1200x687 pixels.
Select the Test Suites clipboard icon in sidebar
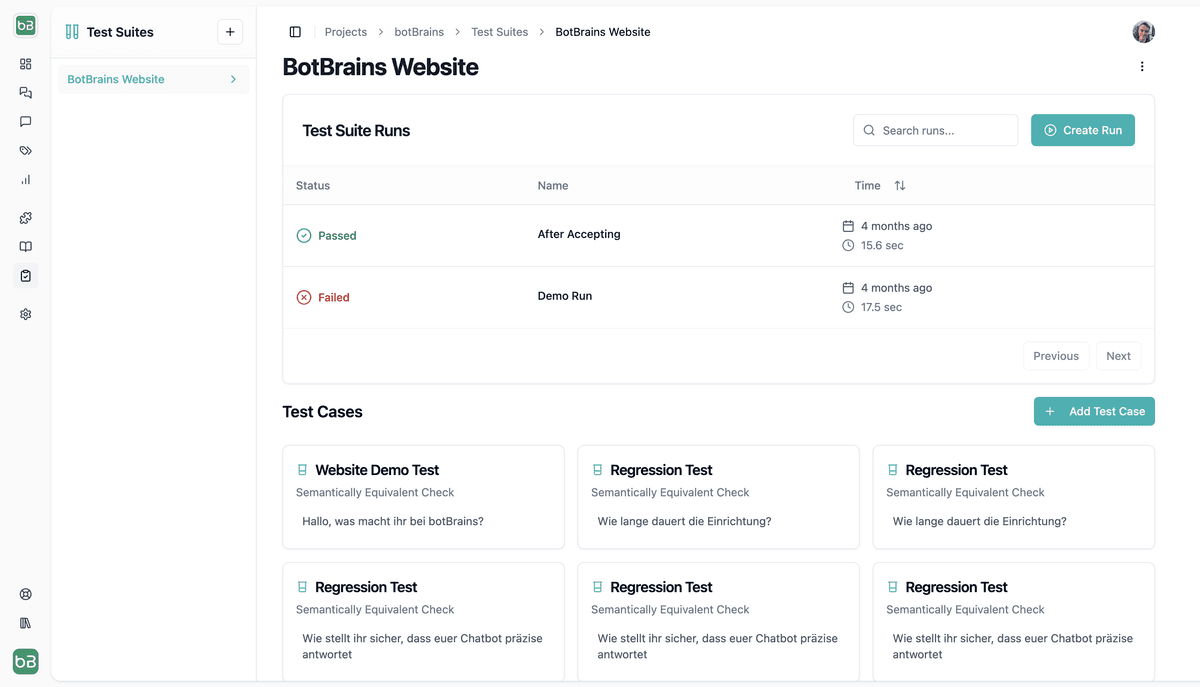coord(25,275)
